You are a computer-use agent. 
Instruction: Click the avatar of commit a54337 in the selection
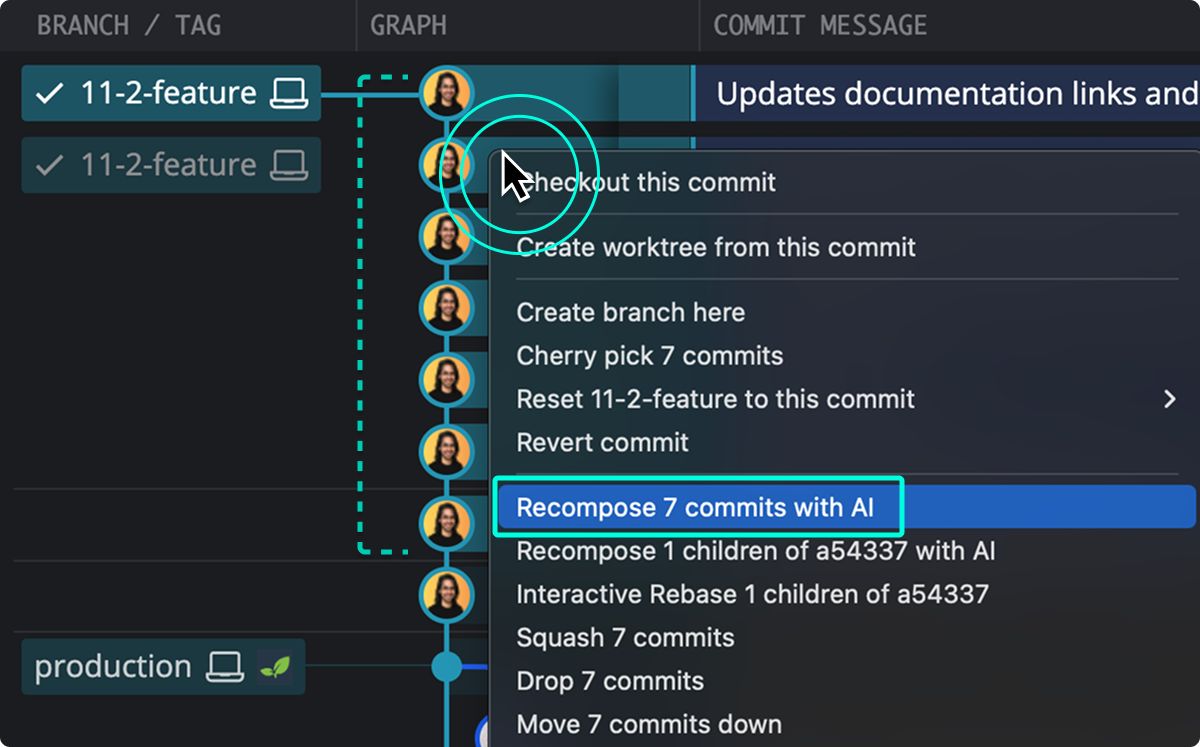[446, 524]
